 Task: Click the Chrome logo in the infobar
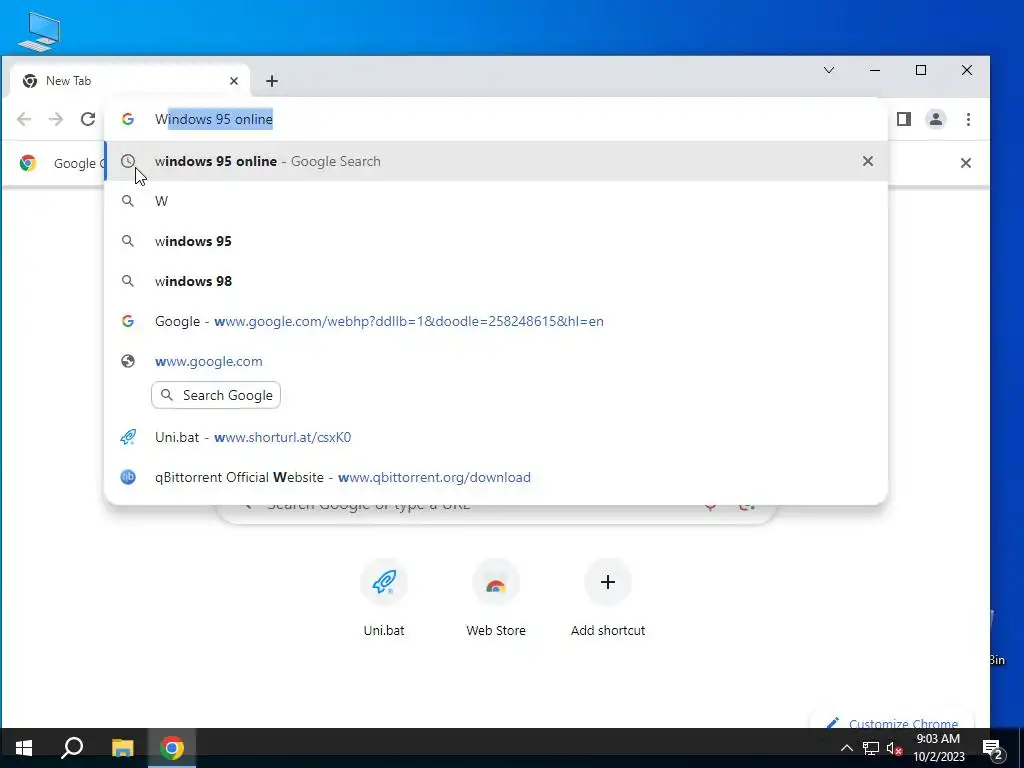(27, 163)
